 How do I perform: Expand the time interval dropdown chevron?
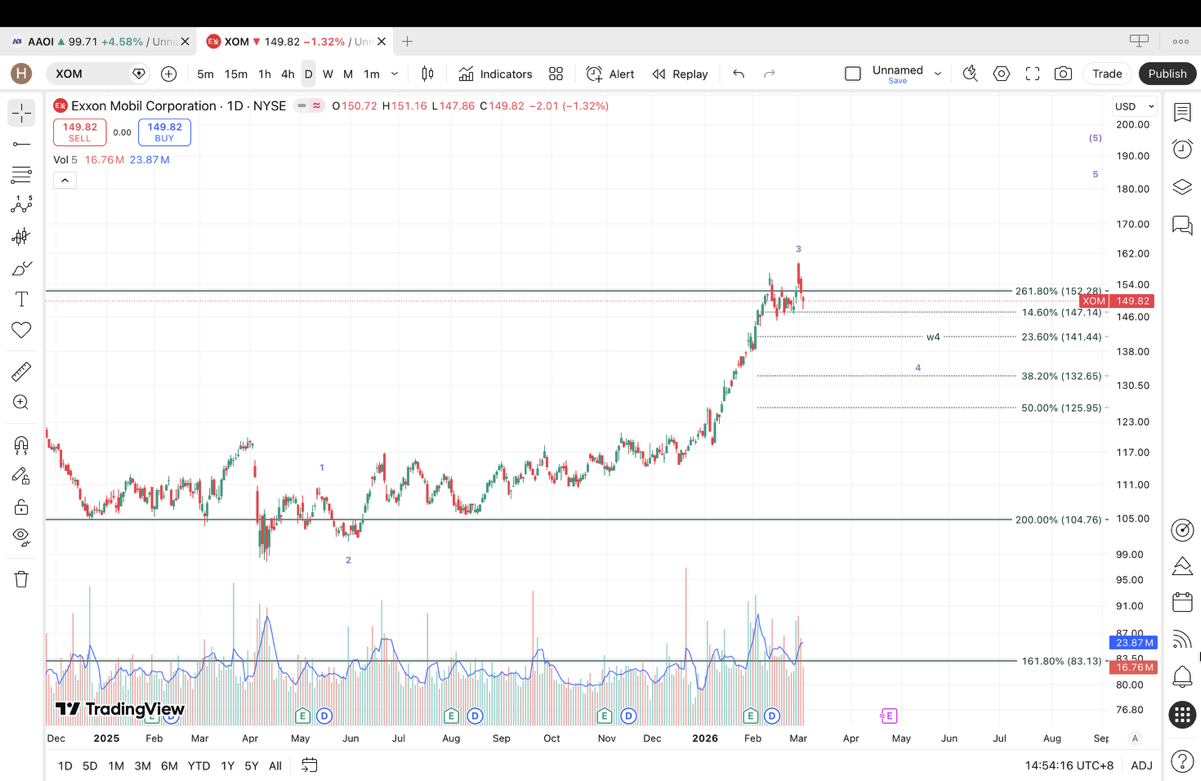pyautogui.click(x=395, y=74)
